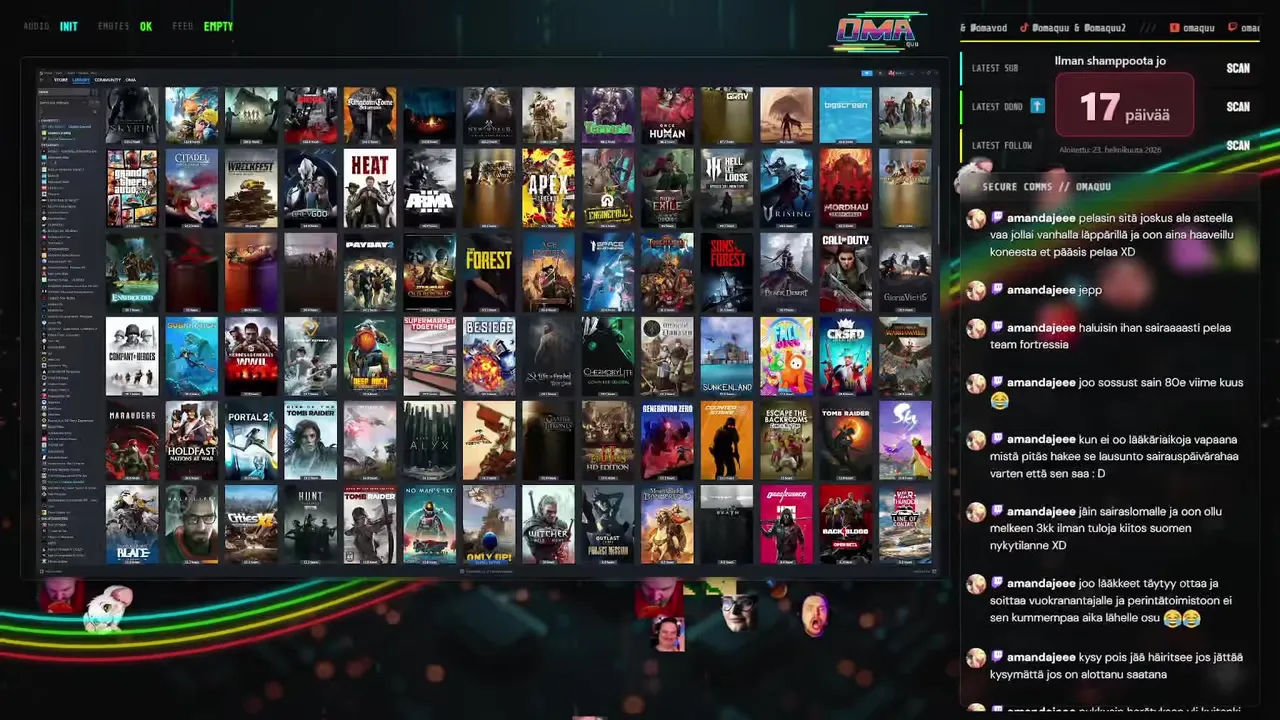This screenshot has height=720, width=1280.
Task: Open the Payday 2 cover
Action: [370, 272]
